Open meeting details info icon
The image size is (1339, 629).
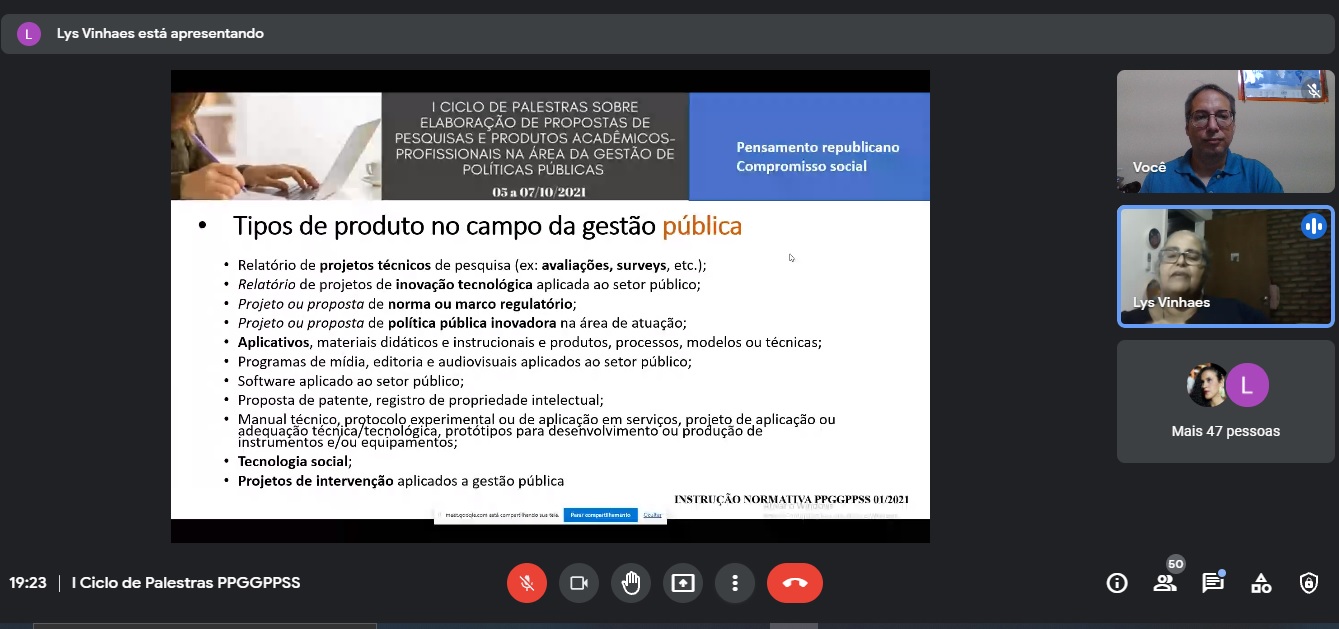1116,582
